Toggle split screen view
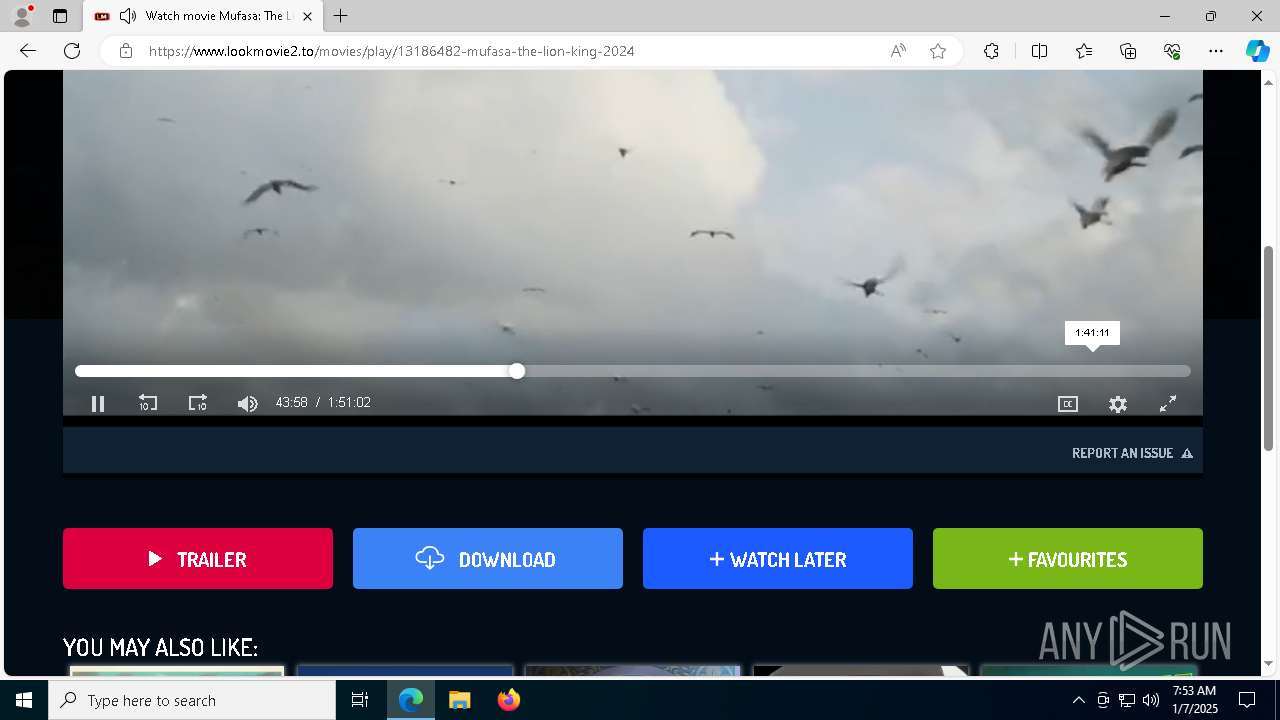 pos(1039,51)
